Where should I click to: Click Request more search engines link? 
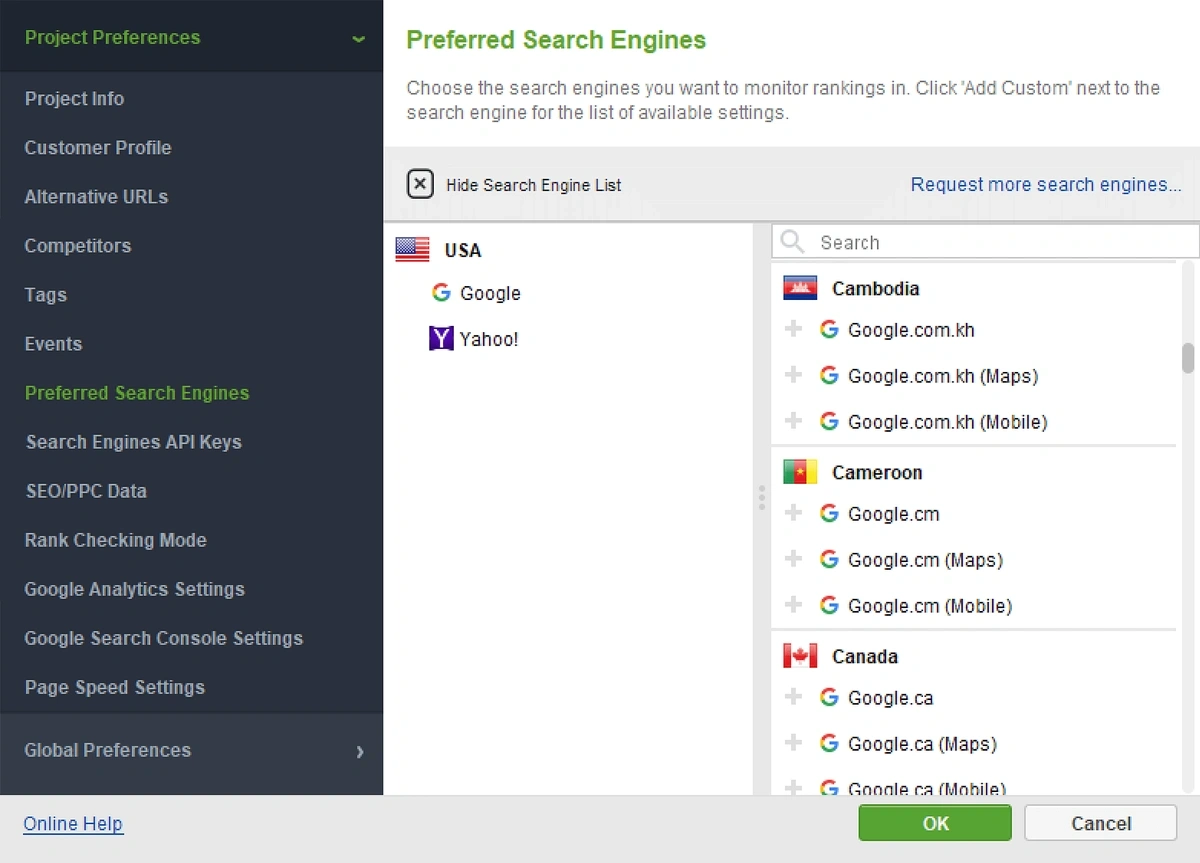coord(1046,185)
